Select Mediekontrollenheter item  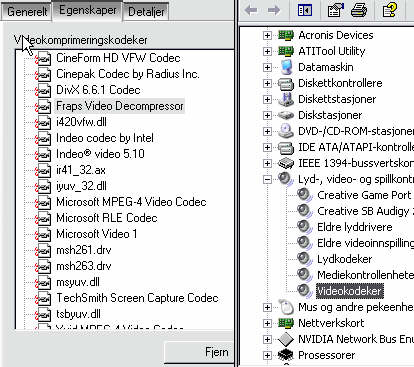(x=365, y=275)
